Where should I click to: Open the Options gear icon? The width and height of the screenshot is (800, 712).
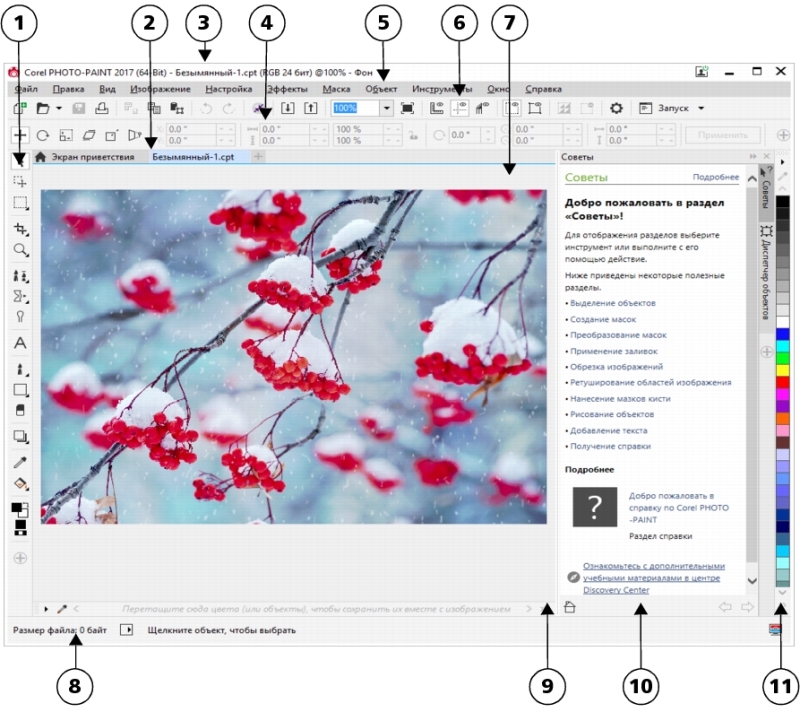click(x=617, y=108)
